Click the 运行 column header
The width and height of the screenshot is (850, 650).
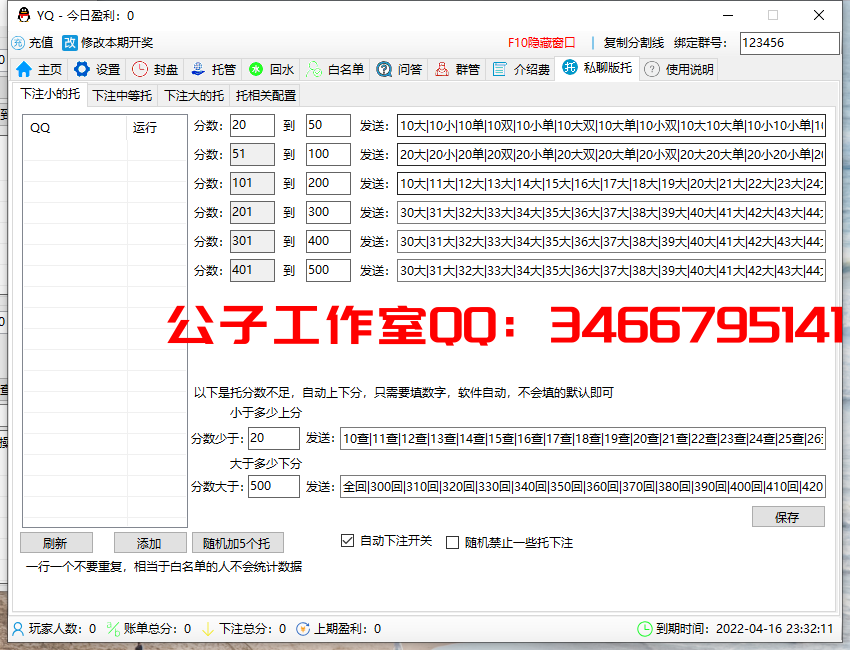(x=157, y=127)
